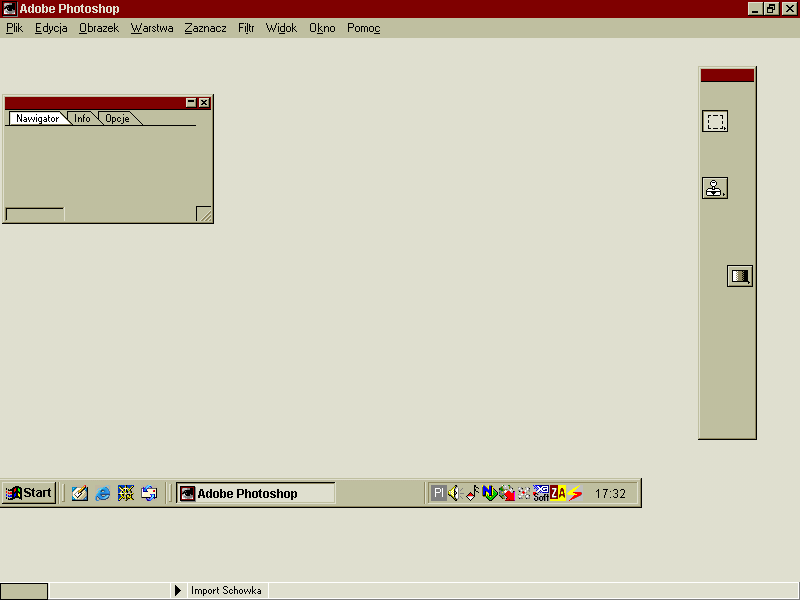Open the Obrazek menu
This screenshot has width=800, height=600.
(99, 28)
